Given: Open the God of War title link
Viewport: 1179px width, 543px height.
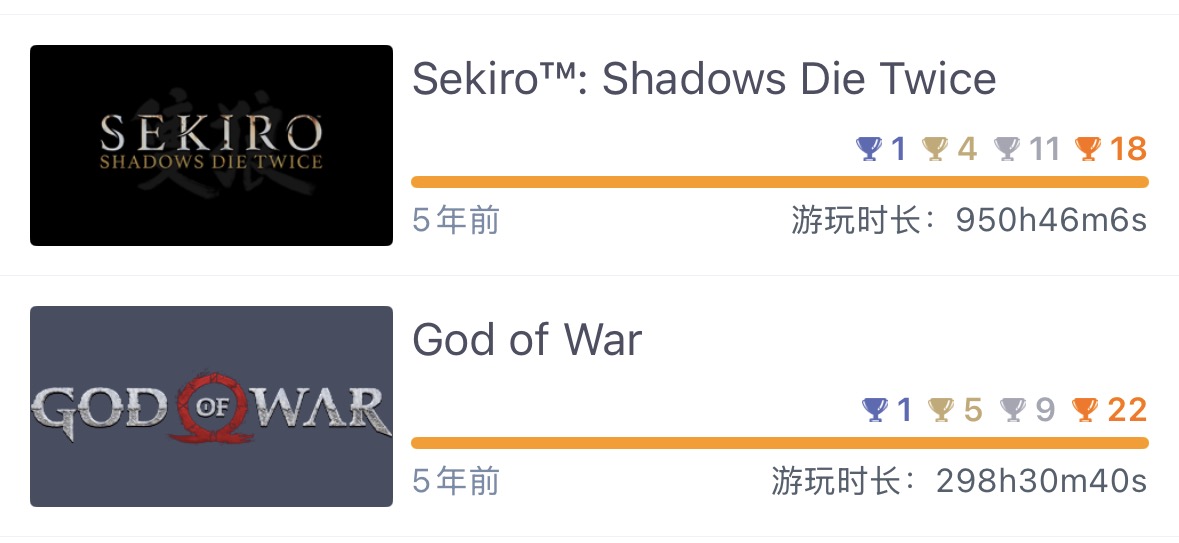Looking at the screenshot, I should click(527, 340).
